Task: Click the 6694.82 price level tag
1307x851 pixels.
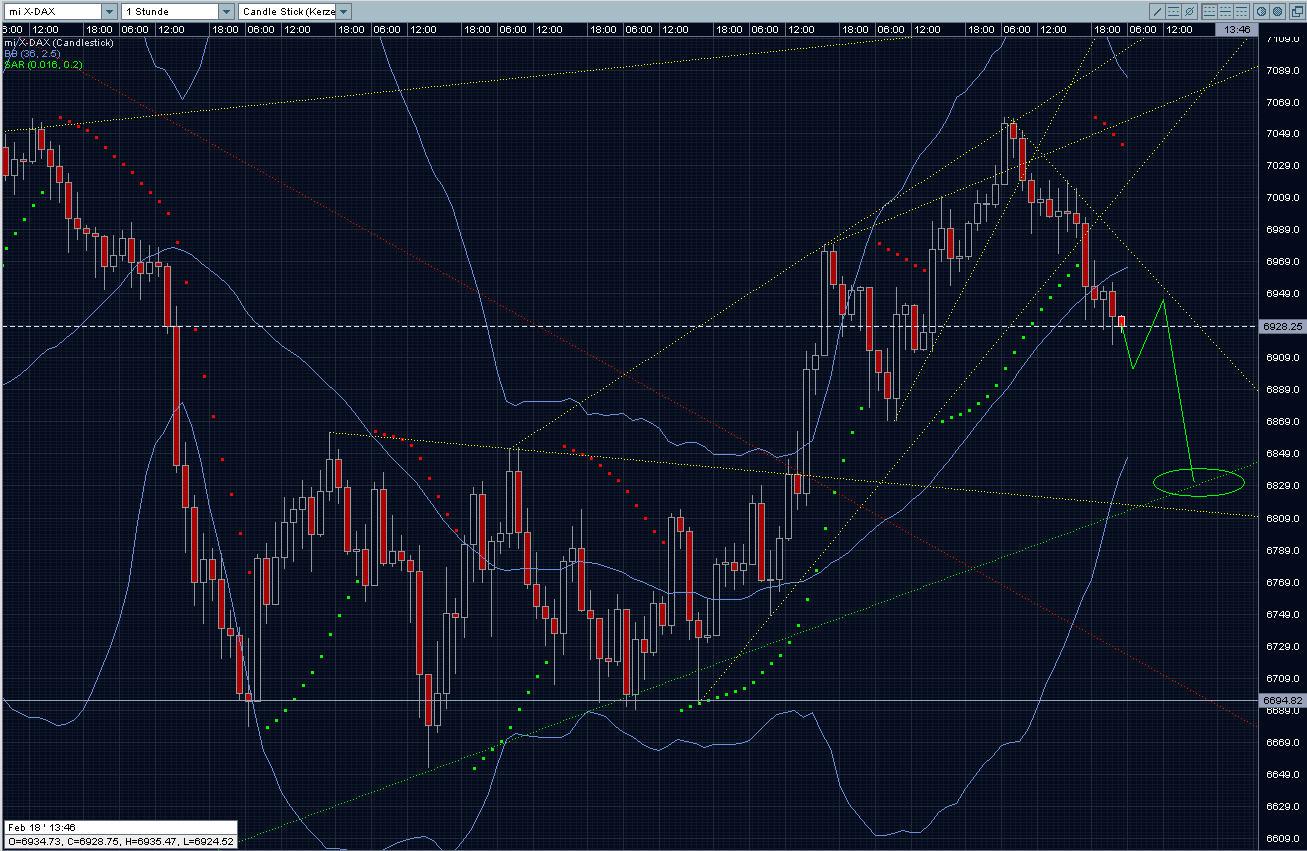Action: 1282,700
